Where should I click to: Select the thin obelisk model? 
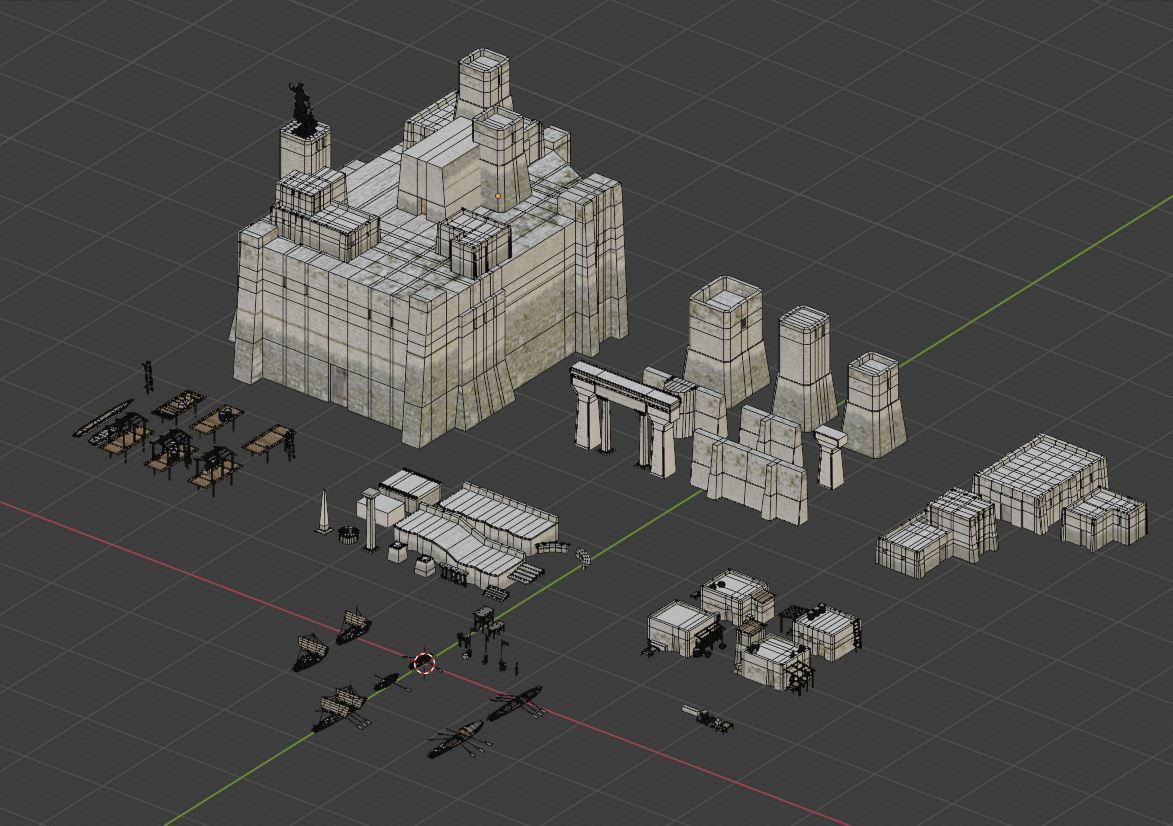tap(324, 512)
